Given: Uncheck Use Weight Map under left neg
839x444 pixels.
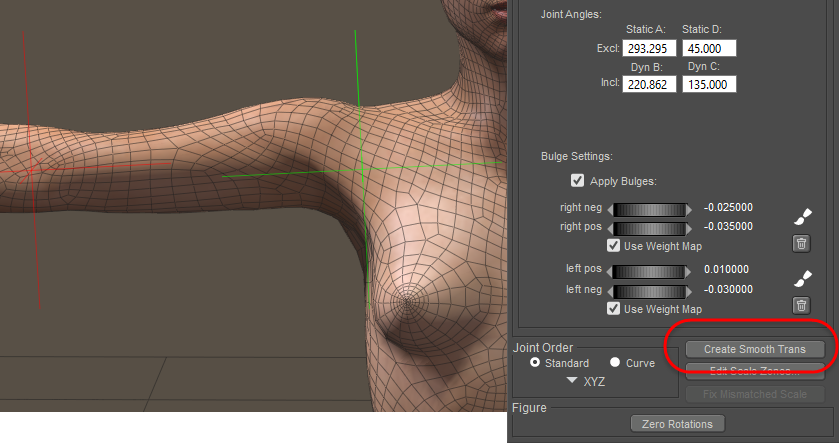Looking at the screenshot, I should (614, 309).
